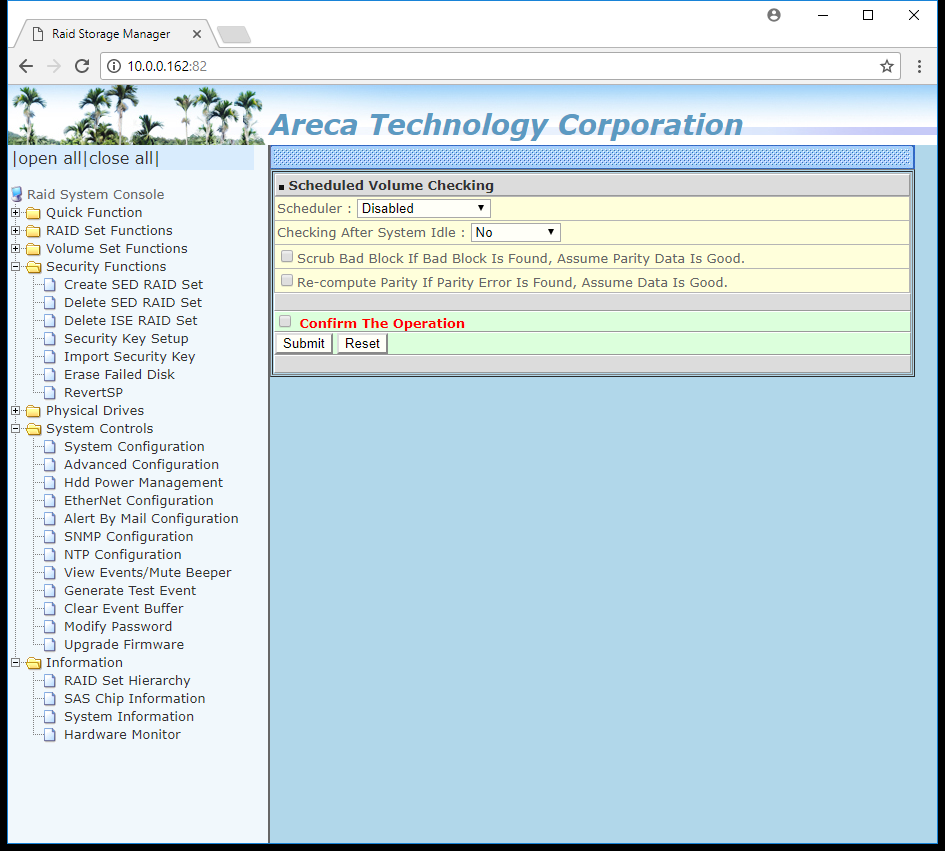Click the browser forward arrow icon
945x851 pixels.
pos(54,66)
